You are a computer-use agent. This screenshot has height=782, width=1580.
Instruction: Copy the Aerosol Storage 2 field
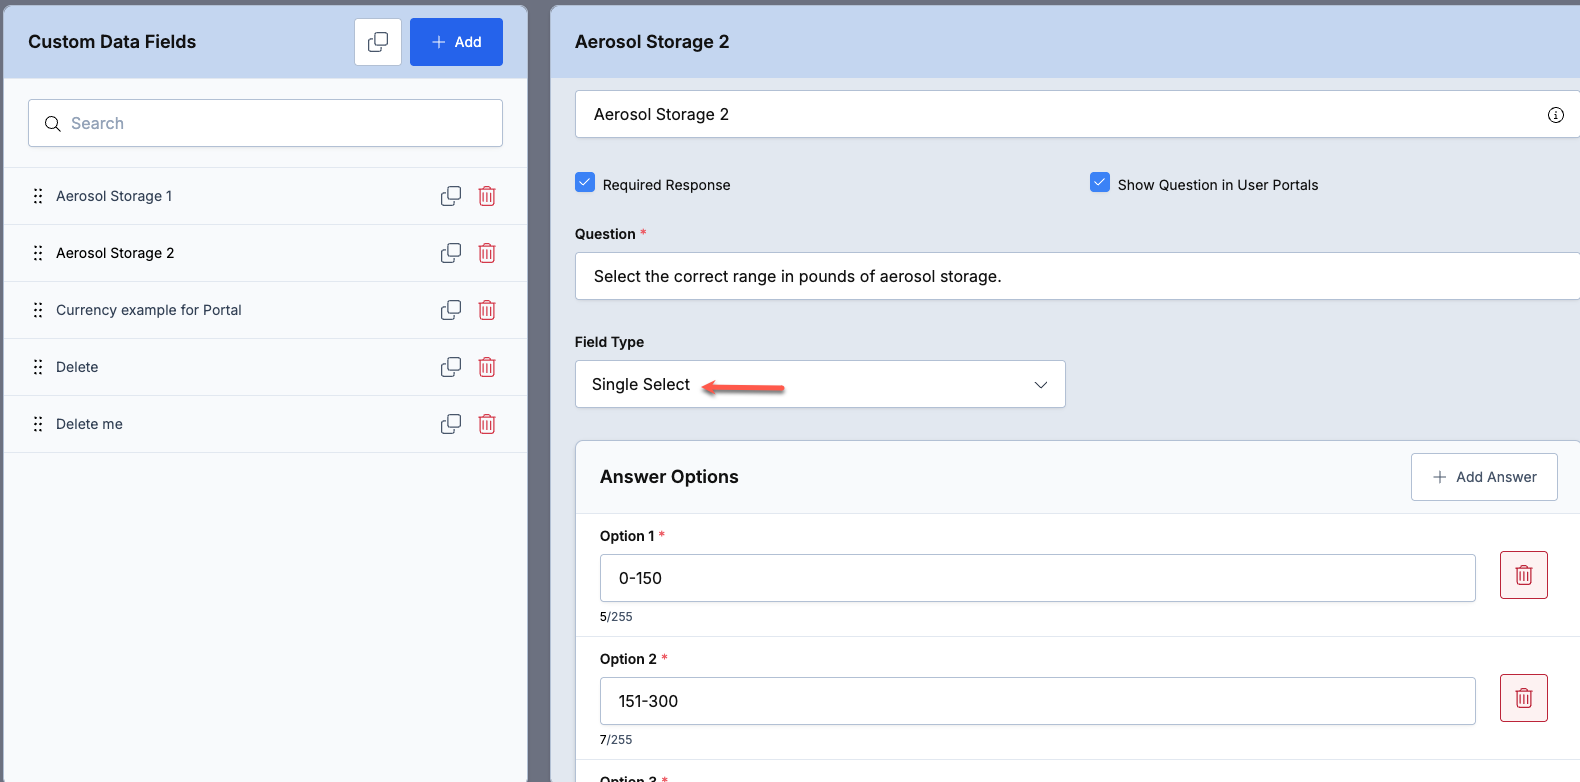coord(451,253)
